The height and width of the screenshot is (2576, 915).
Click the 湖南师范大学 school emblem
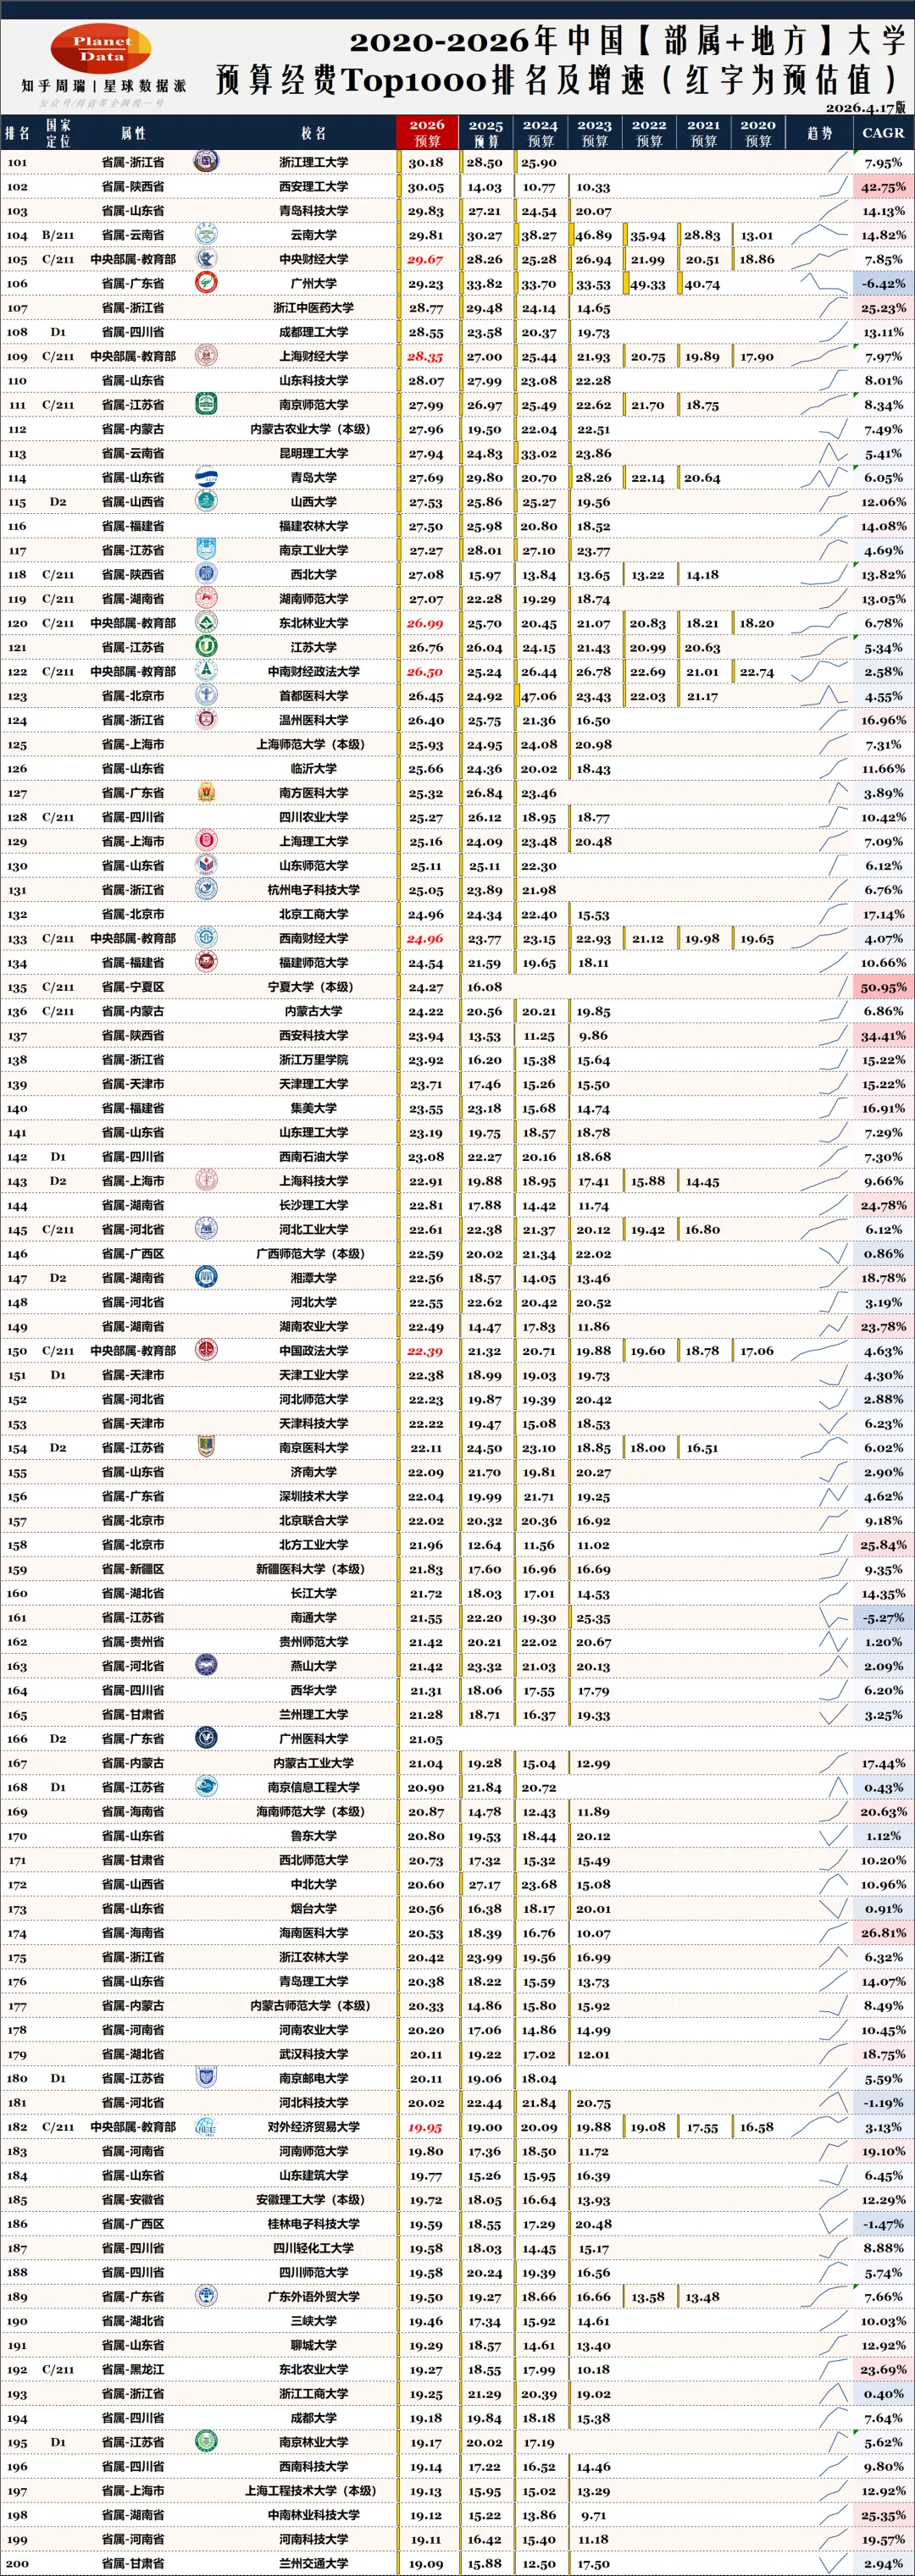pos(206,598)
